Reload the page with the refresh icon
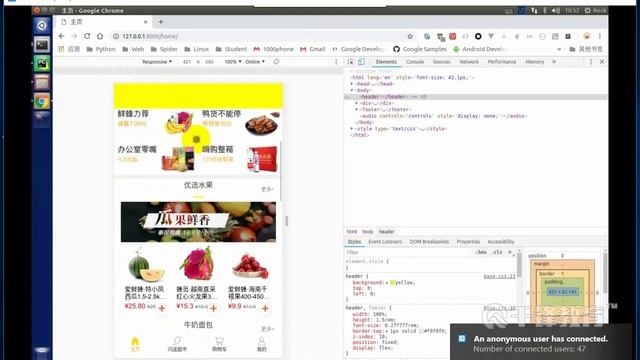Viewport: 640px width, 360px height. [x=87, y=36]
